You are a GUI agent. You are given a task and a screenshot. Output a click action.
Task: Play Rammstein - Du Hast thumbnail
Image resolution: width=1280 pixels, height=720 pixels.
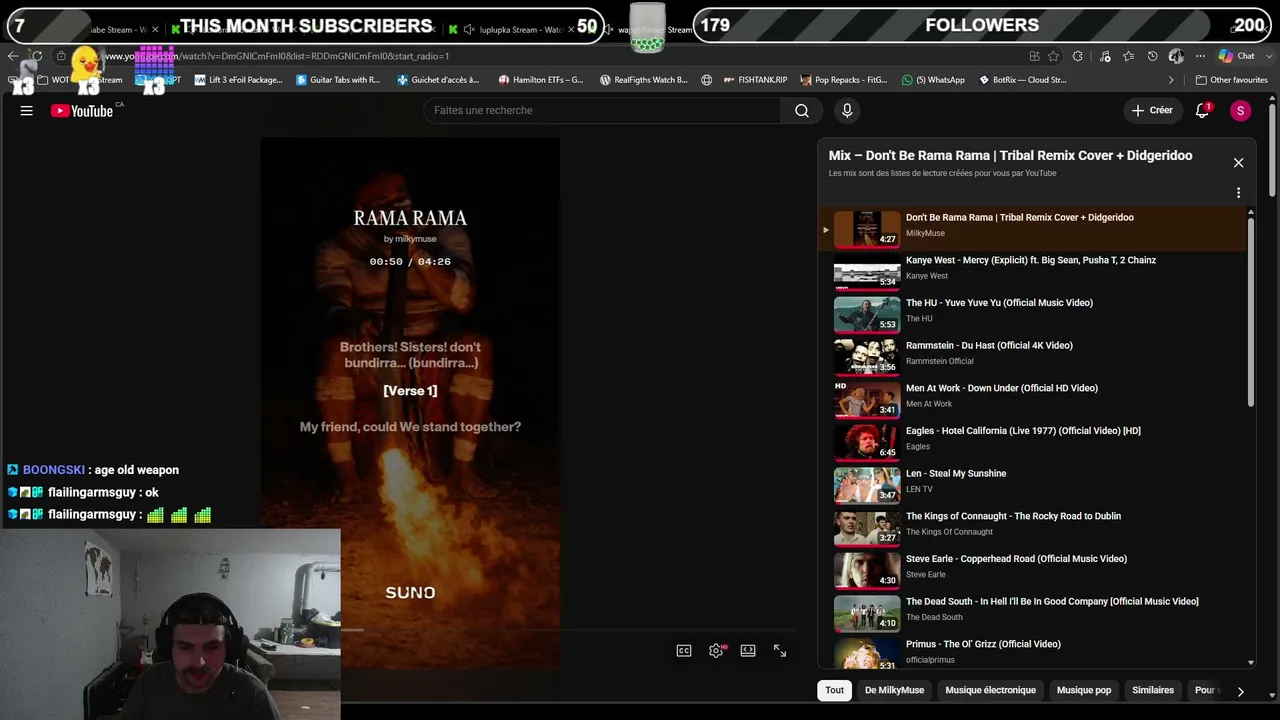(x=867, y=357)
